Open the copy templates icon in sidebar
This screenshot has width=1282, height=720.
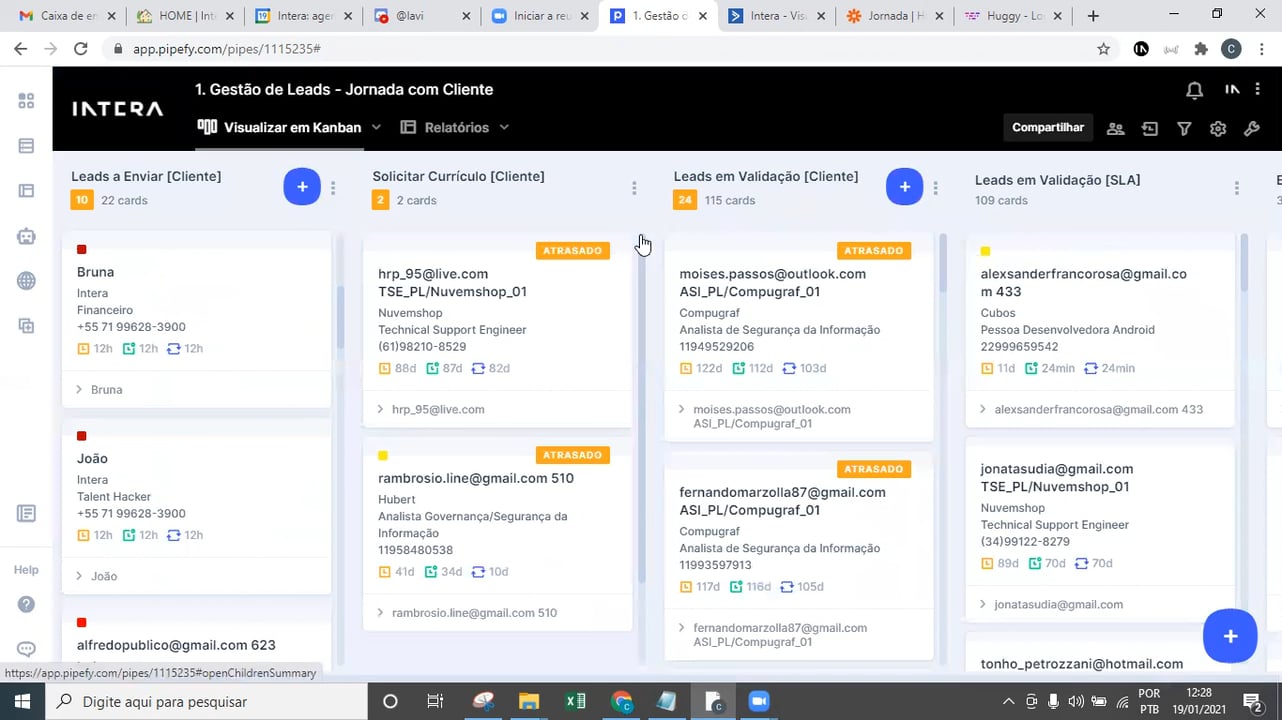point(26,326)
